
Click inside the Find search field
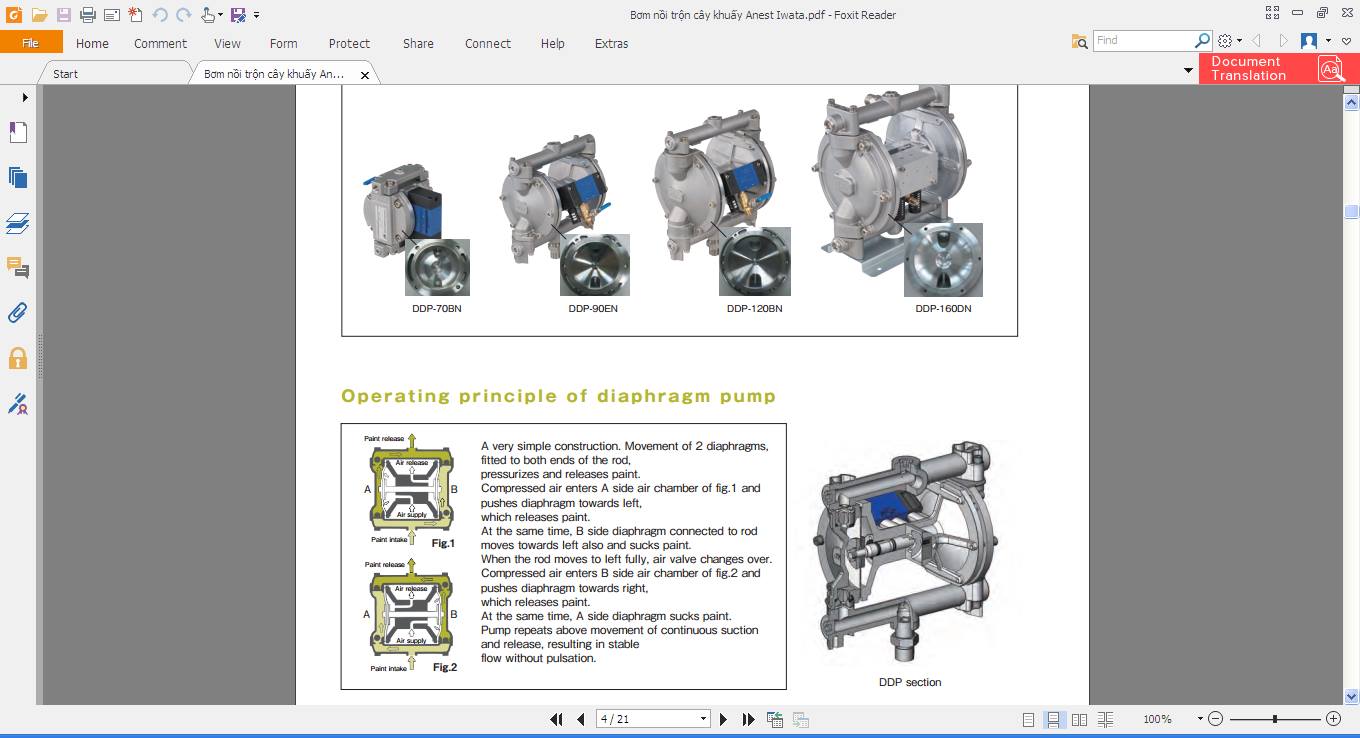1143,40
